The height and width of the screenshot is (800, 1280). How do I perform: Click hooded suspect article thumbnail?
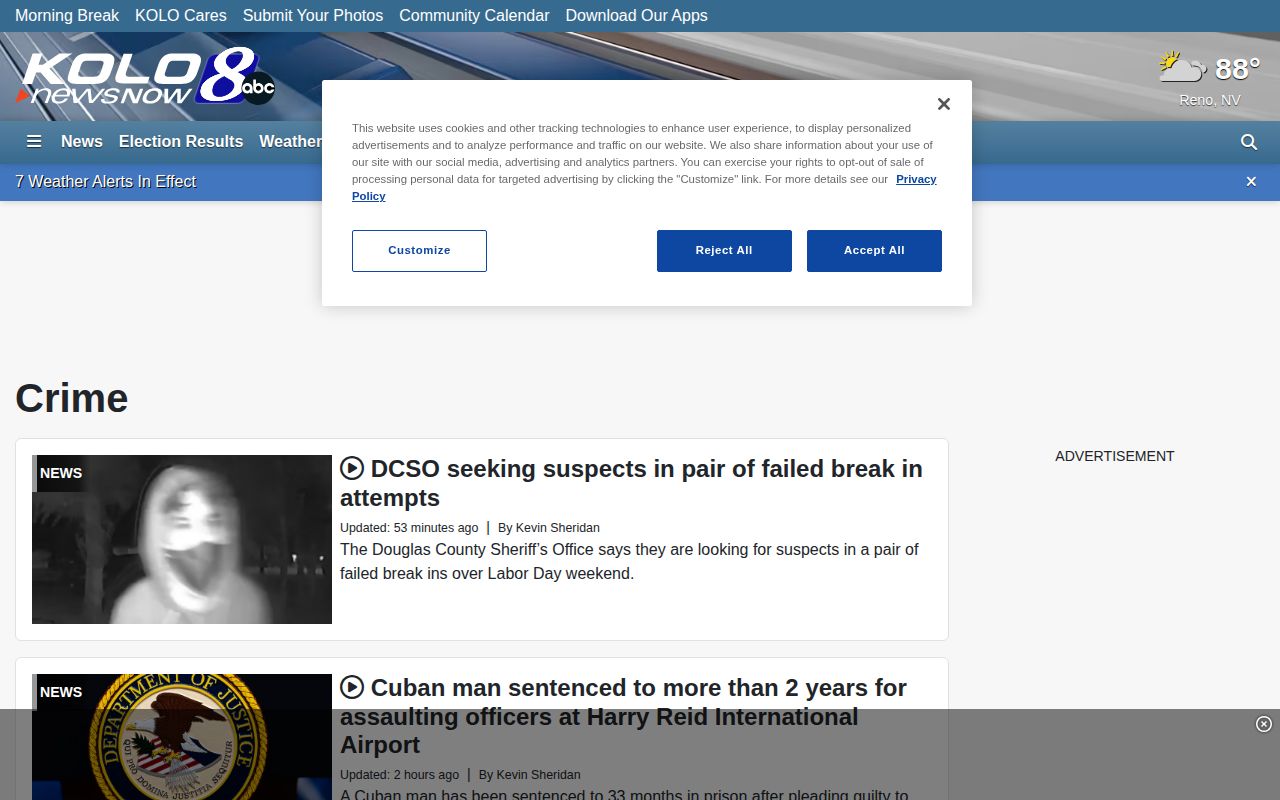(x=182, y=539)
